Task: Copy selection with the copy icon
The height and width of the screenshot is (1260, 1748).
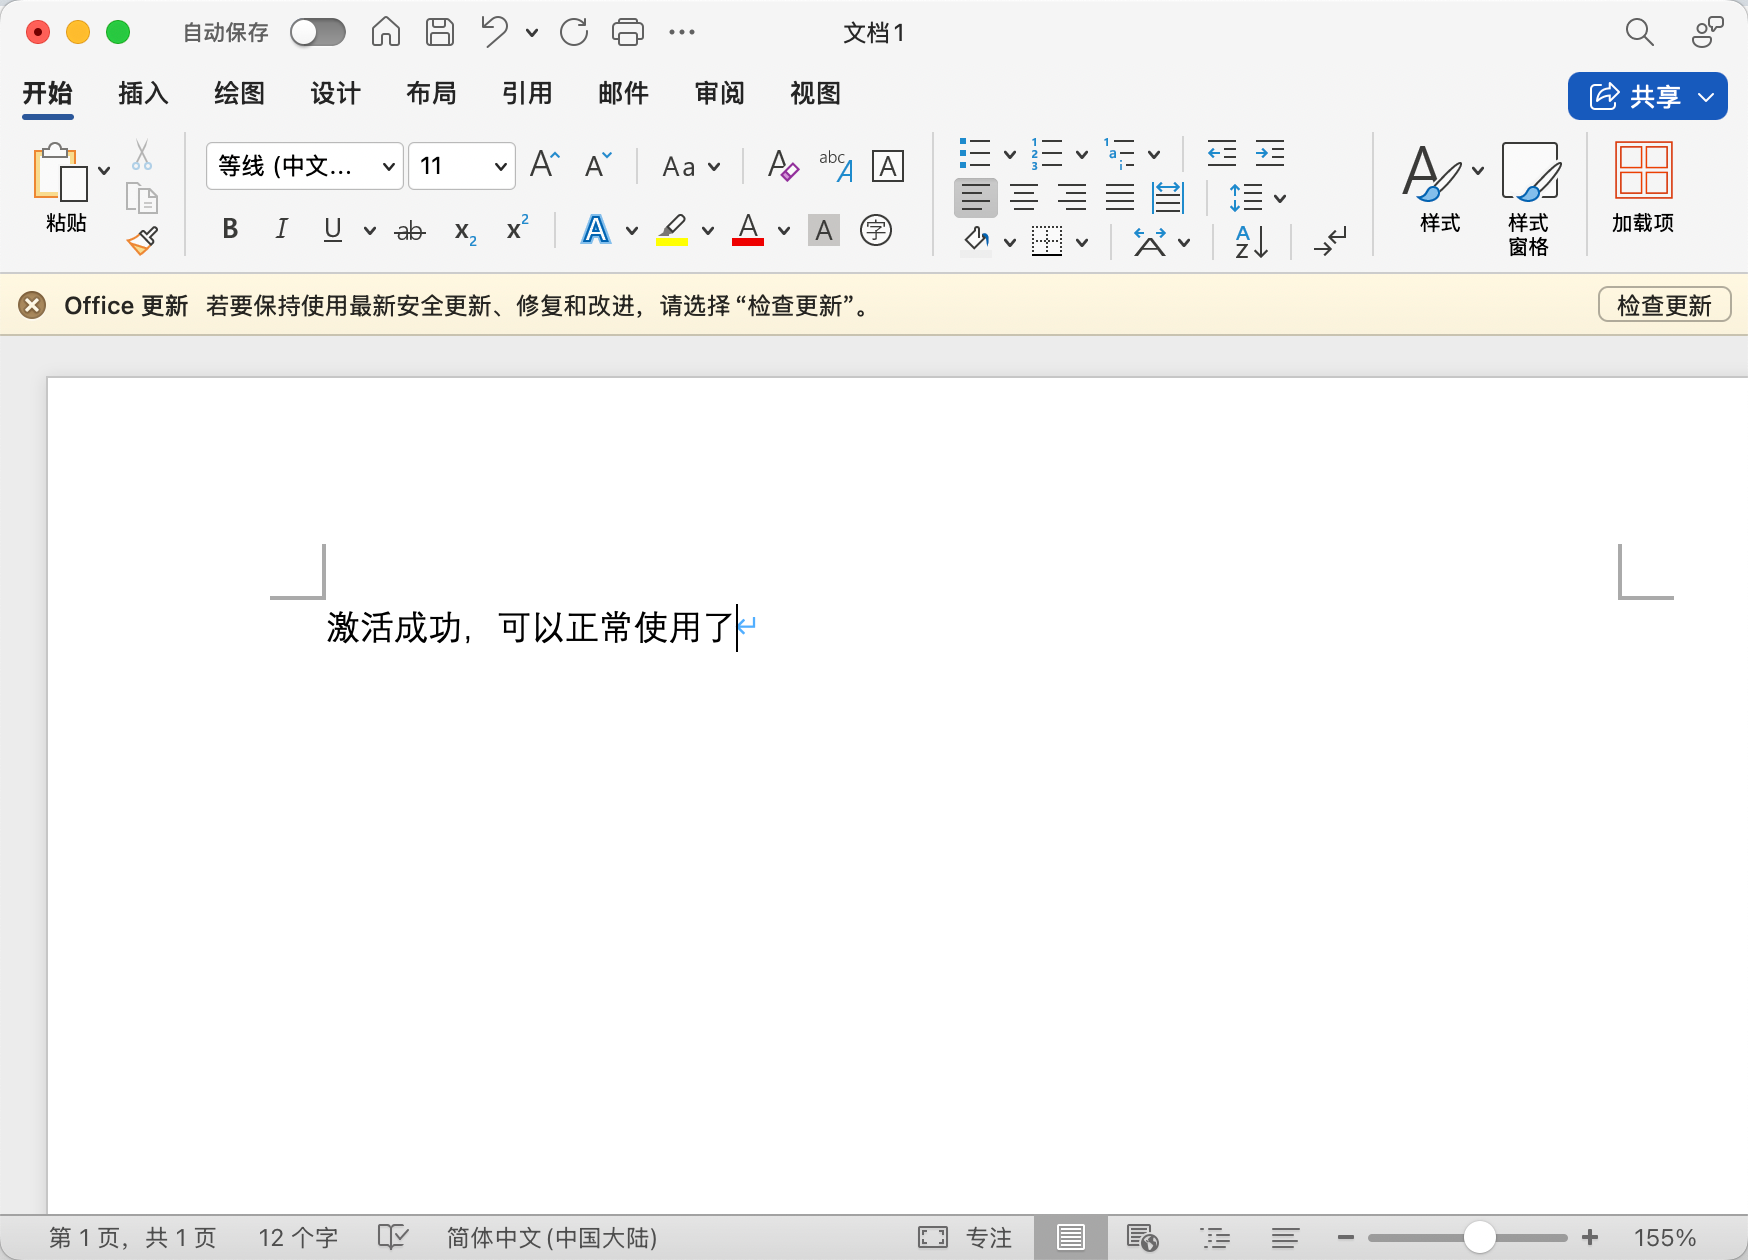Action: click(x=142, y=199)
